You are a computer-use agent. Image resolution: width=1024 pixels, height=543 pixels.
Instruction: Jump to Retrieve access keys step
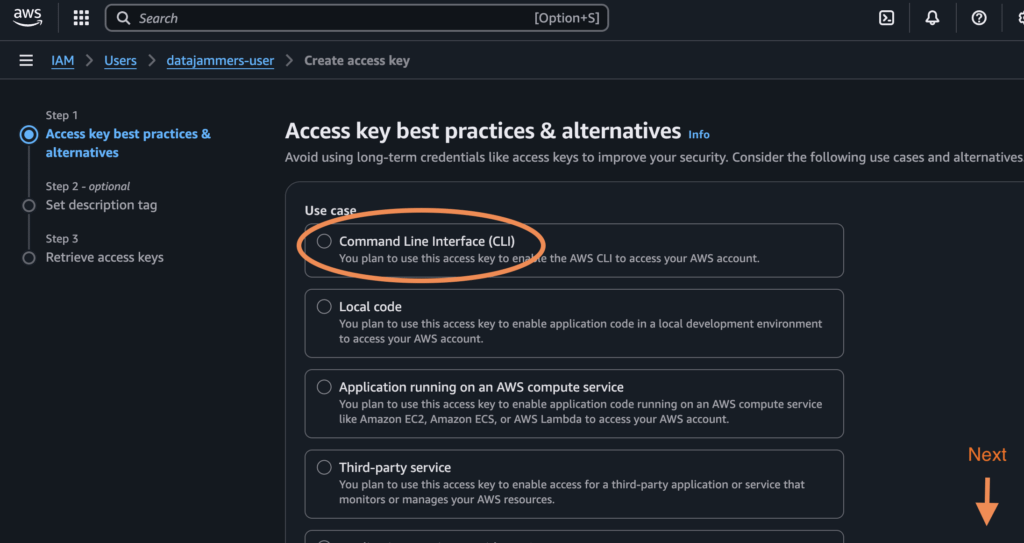pos(104,257)
